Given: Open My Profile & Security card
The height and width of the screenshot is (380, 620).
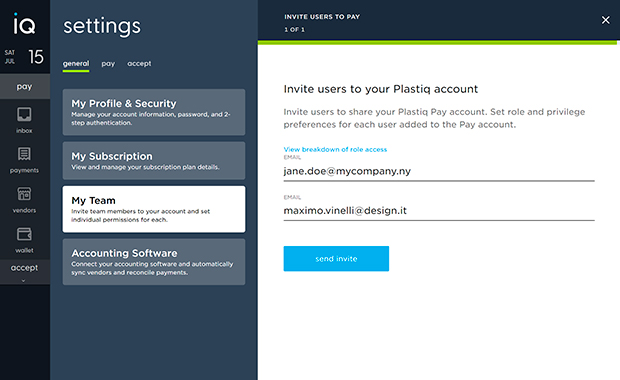Looking at the screenshot, I should pos(154,112).
